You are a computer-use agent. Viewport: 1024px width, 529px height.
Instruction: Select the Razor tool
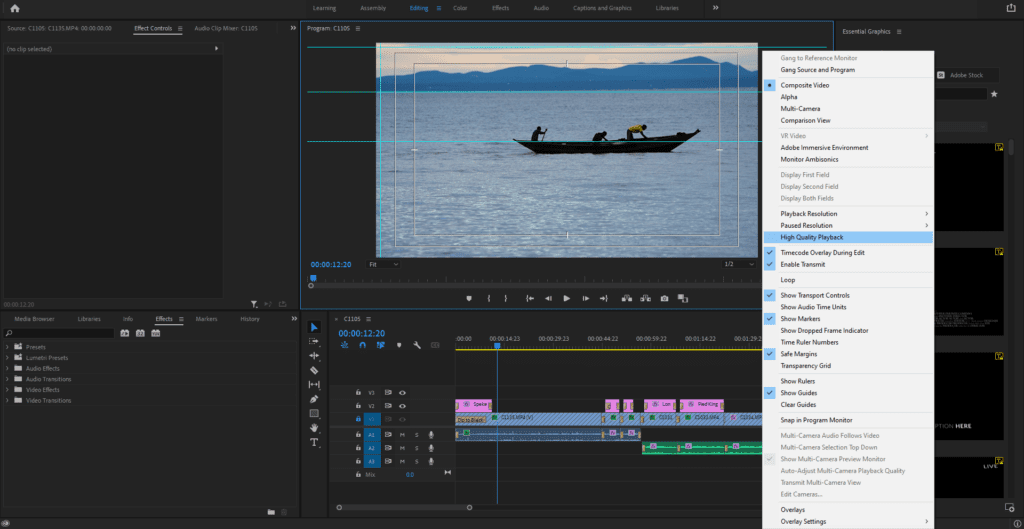pos(314,370)
